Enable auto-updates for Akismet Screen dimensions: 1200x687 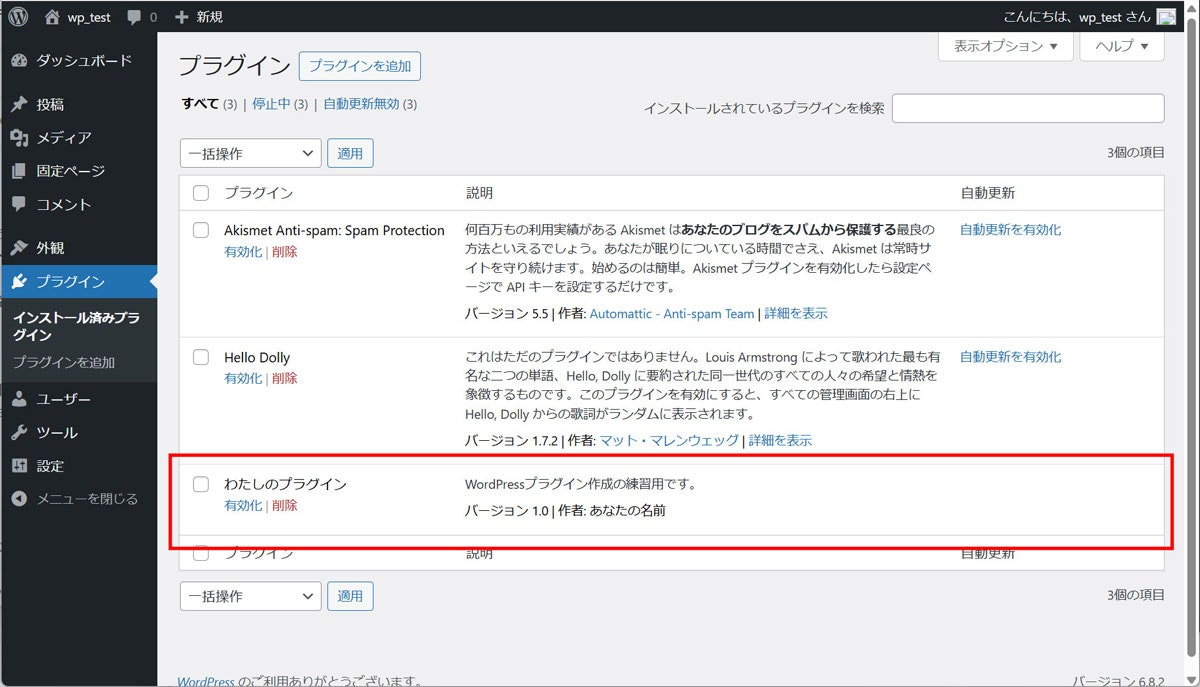1011,230
